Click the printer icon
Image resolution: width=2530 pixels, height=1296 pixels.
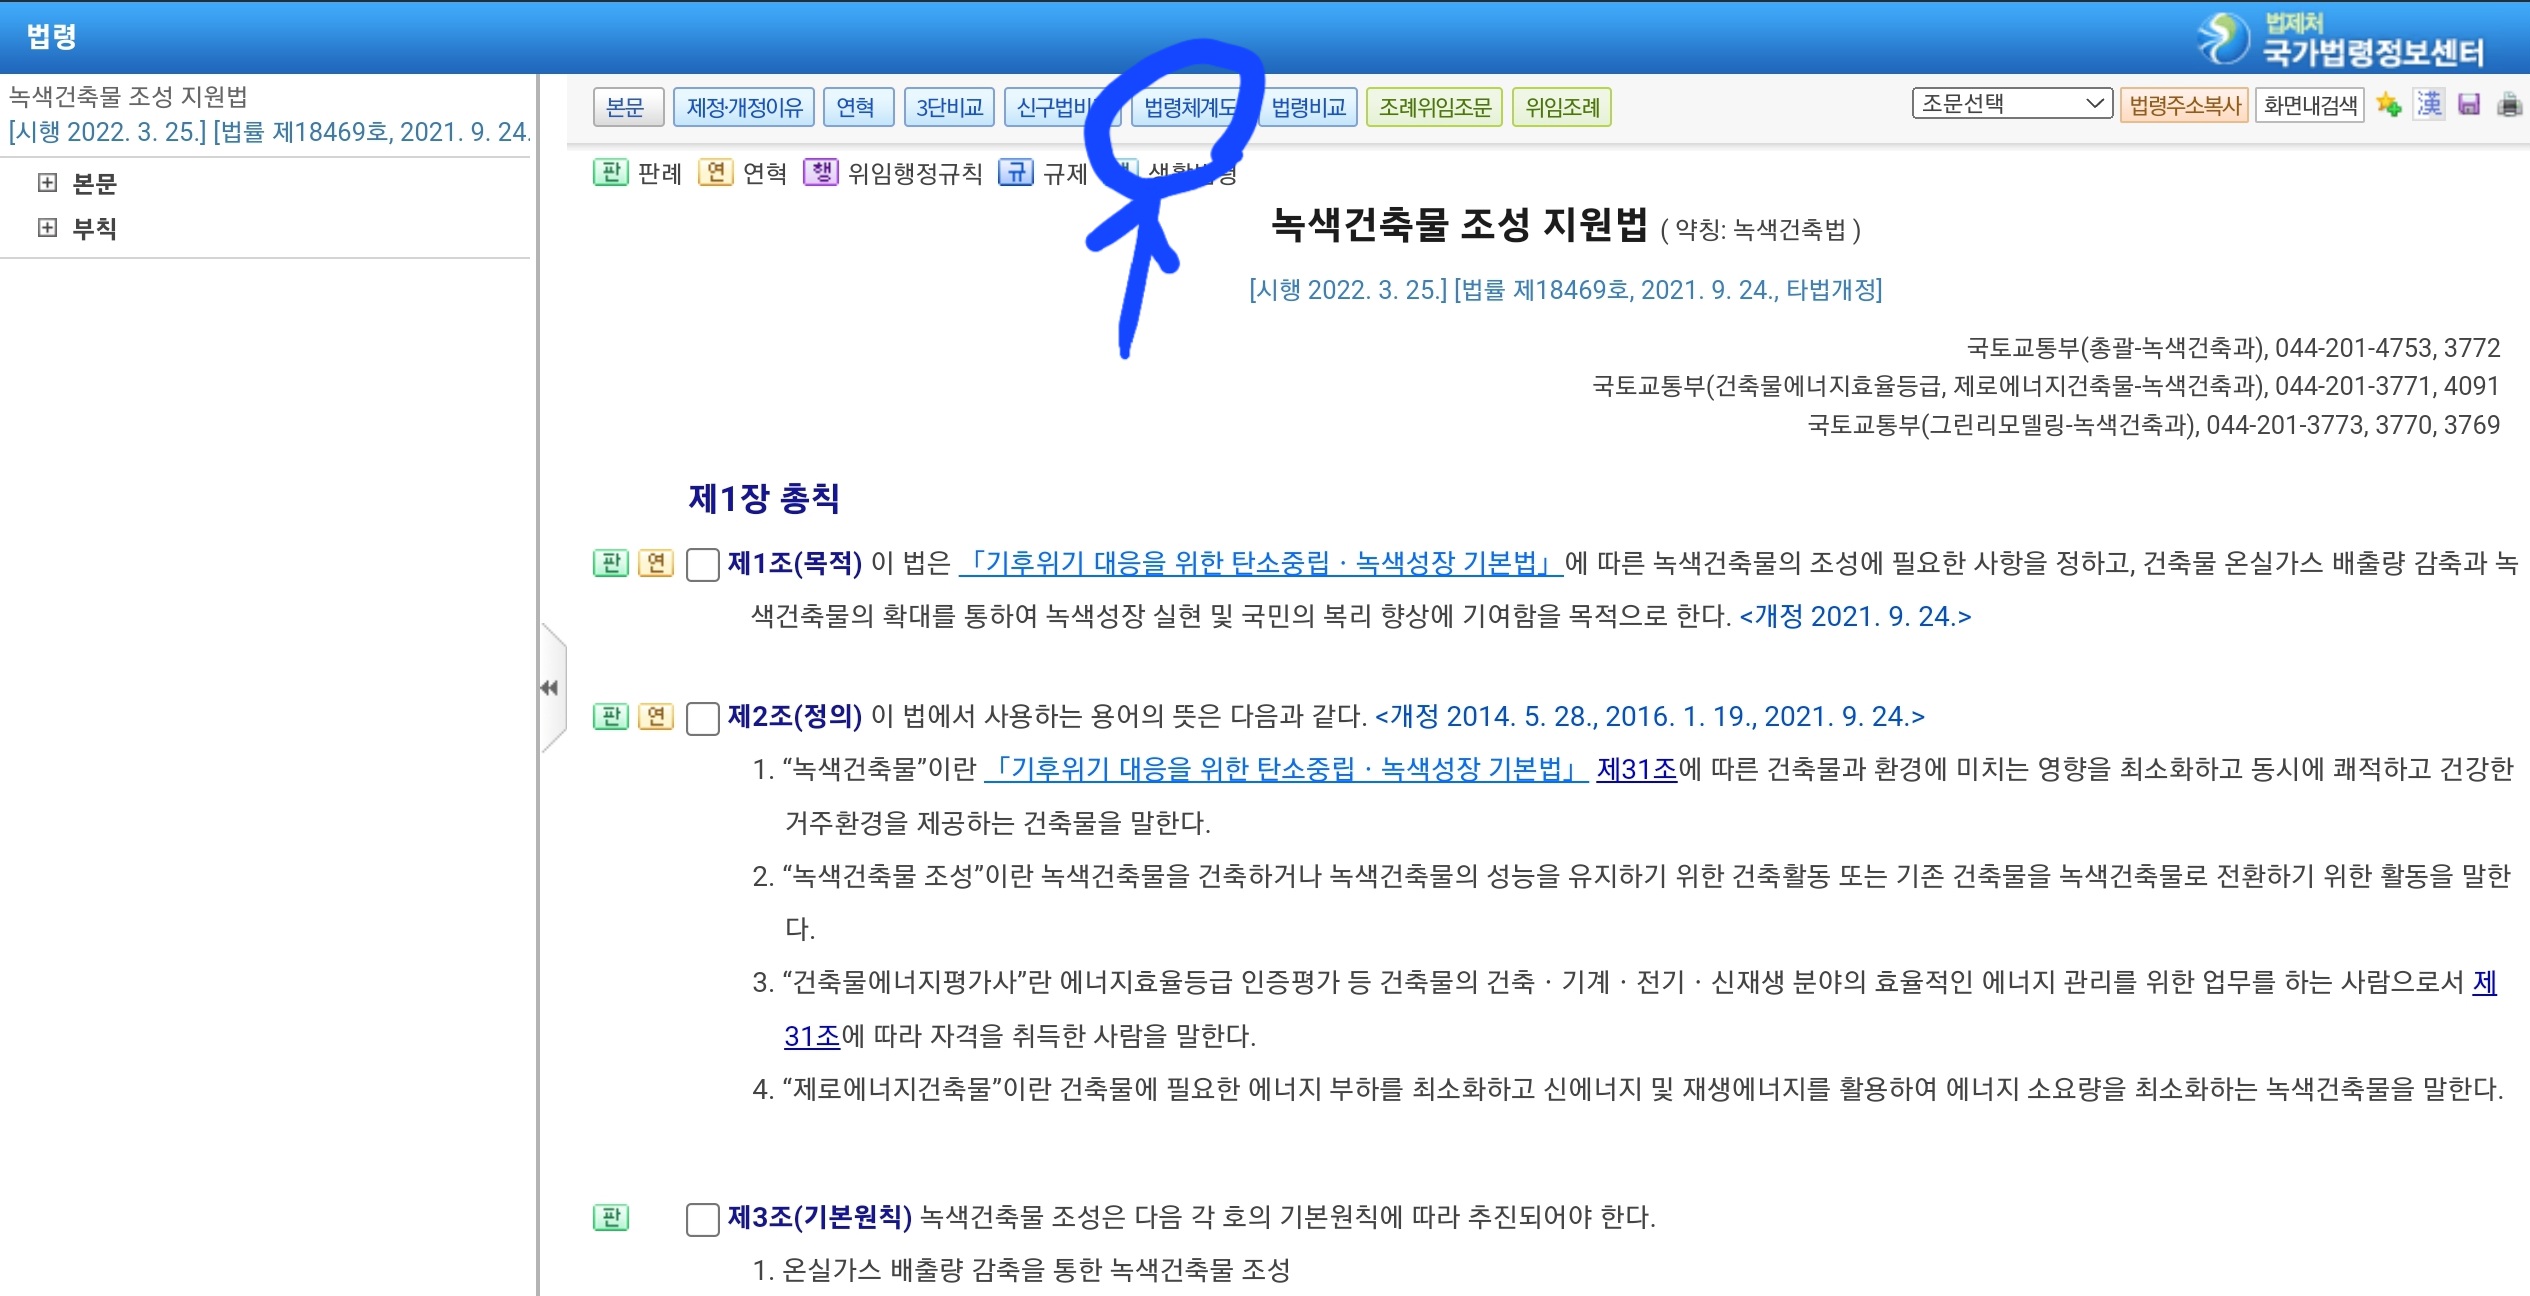click(x=2509, y=105)
